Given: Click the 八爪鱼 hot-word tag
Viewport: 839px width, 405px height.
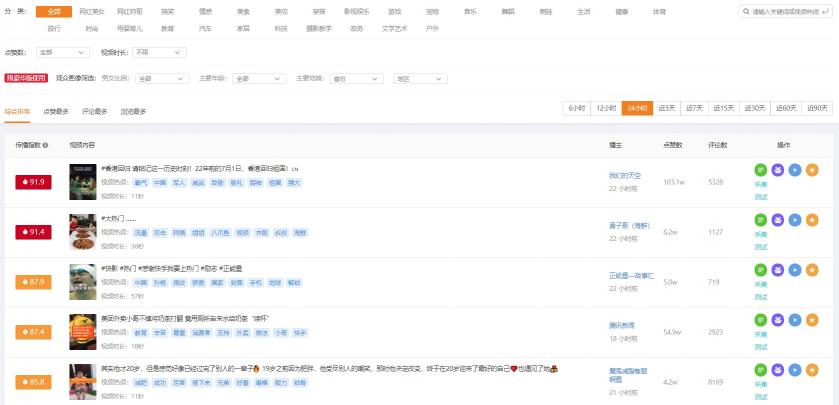Looking at the screenshot, I should click(220, 233).
